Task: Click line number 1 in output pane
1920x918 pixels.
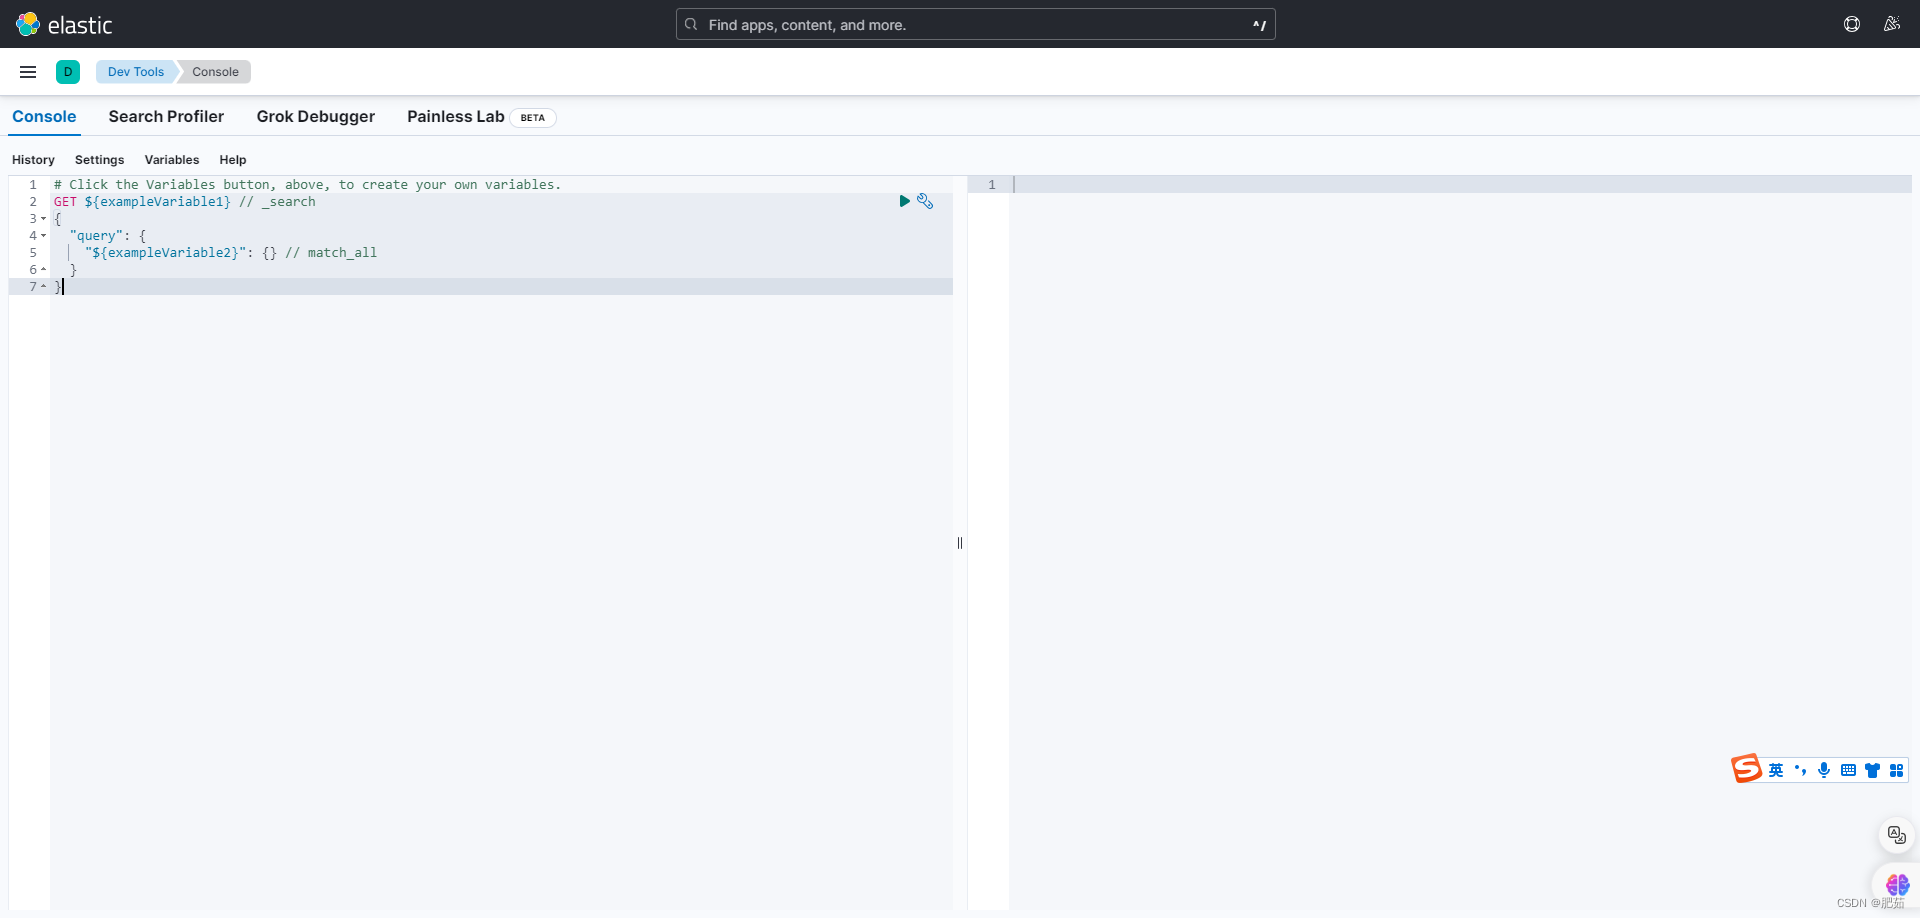Action: 992,185
